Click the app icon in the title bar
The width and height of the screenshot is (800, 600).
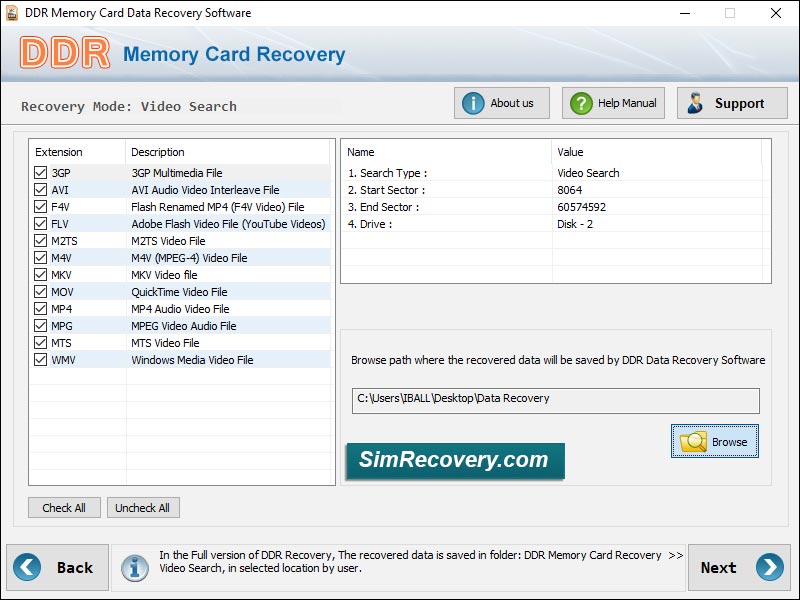[10, 14]
